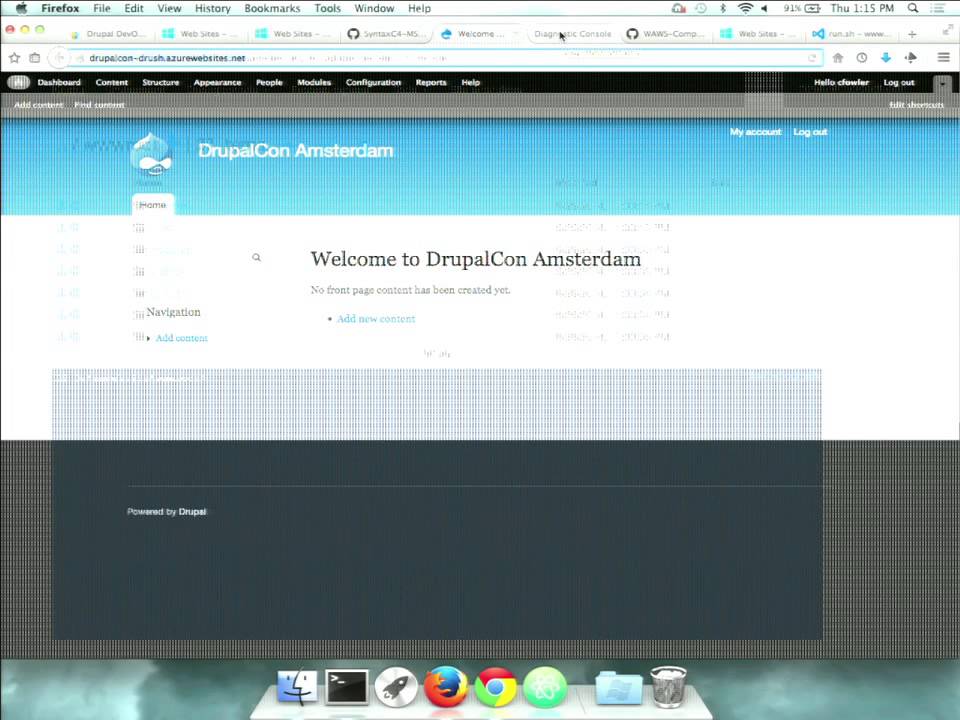Click the Drupal drop logo
Screen dimensions: 960x720
tap(152, 155)
